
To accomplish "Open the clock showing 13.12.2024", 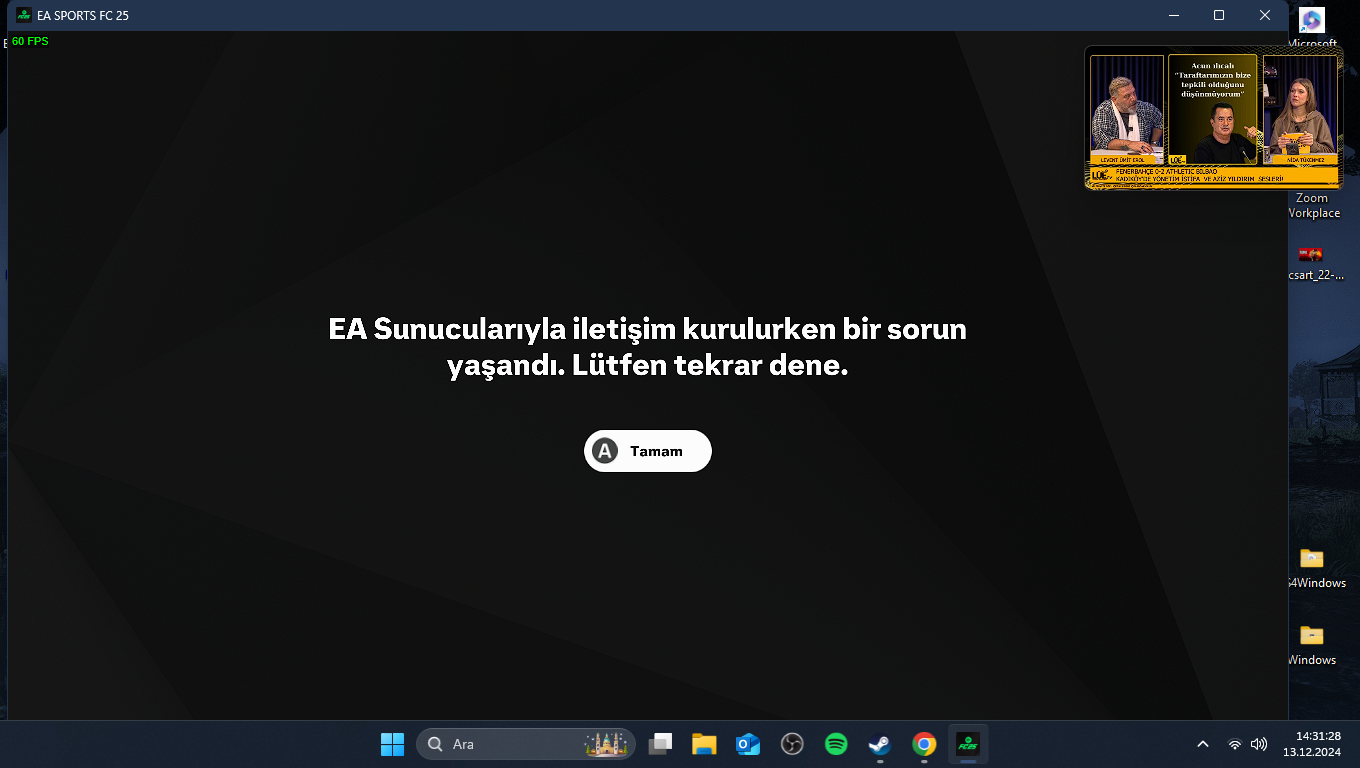I will 1312,744.
